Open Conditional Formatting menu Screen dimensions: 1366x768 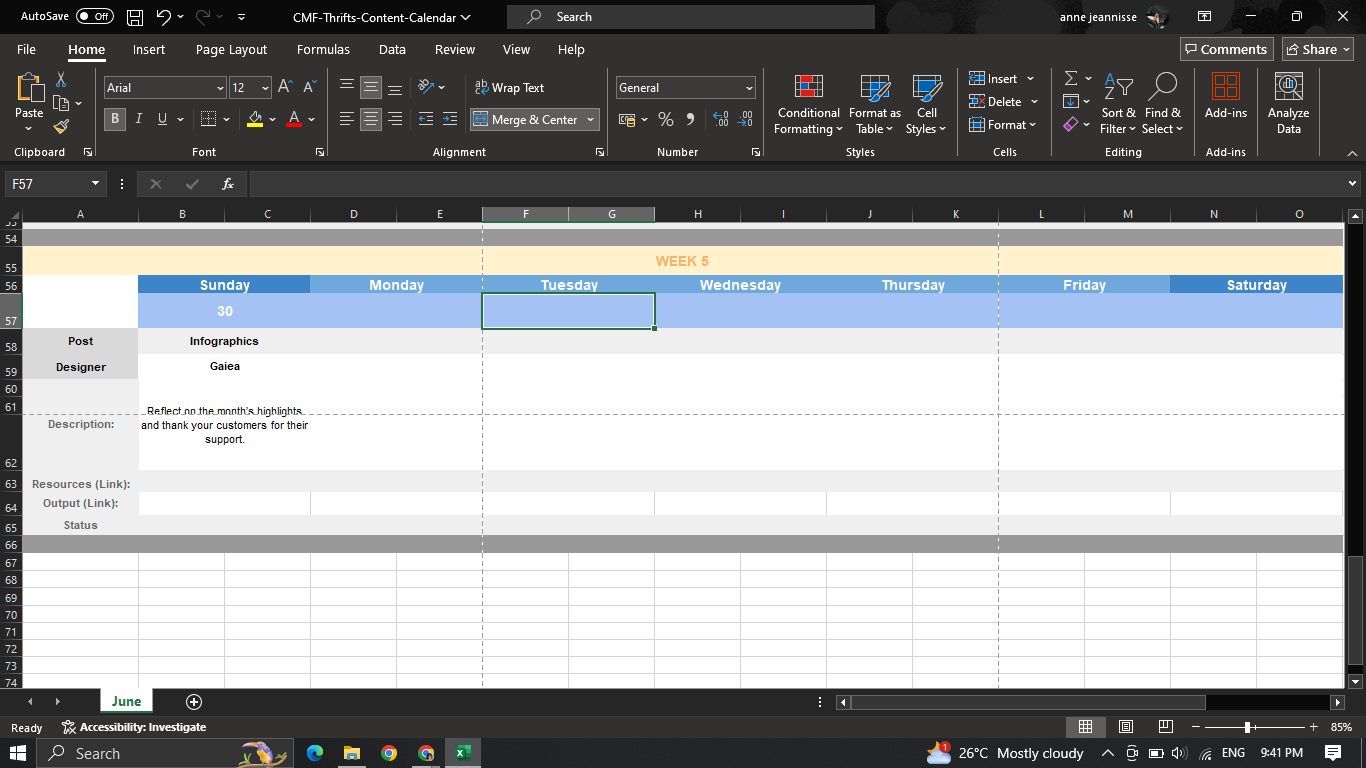[x=808, y=104]
